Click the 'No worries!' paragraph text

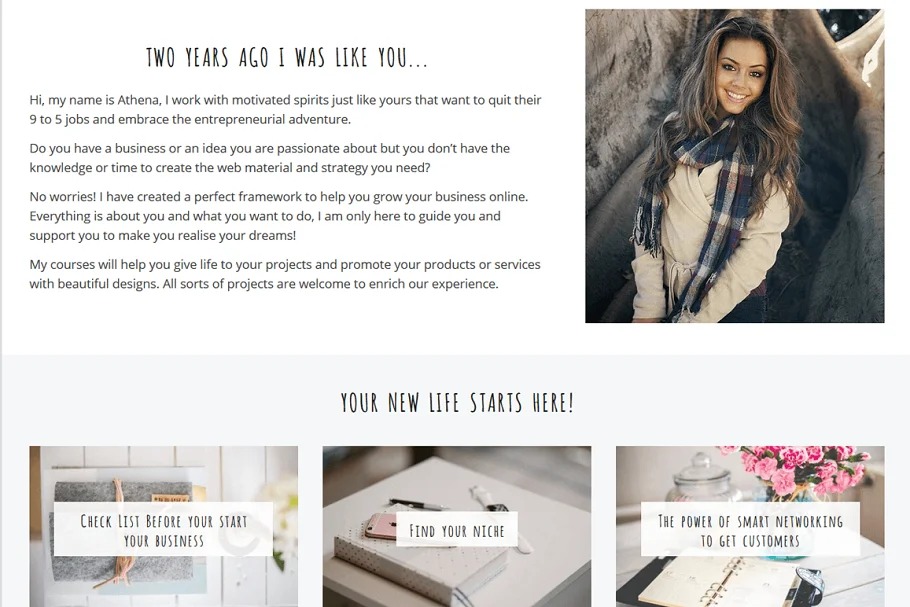click(279, 216)
